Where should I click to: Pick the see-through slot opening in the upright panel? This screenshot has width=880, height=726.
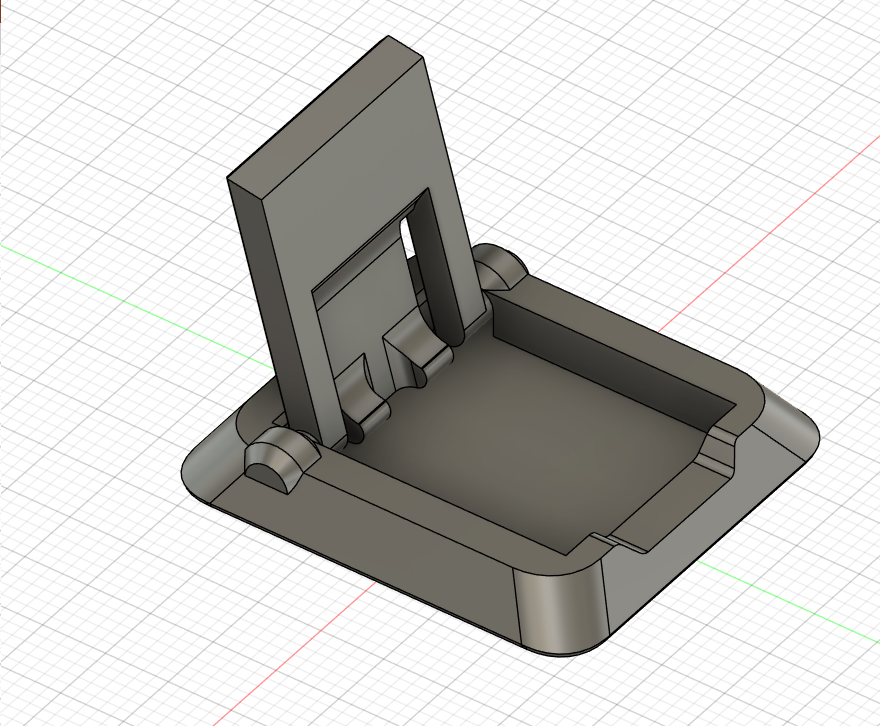tap(409, 238)
